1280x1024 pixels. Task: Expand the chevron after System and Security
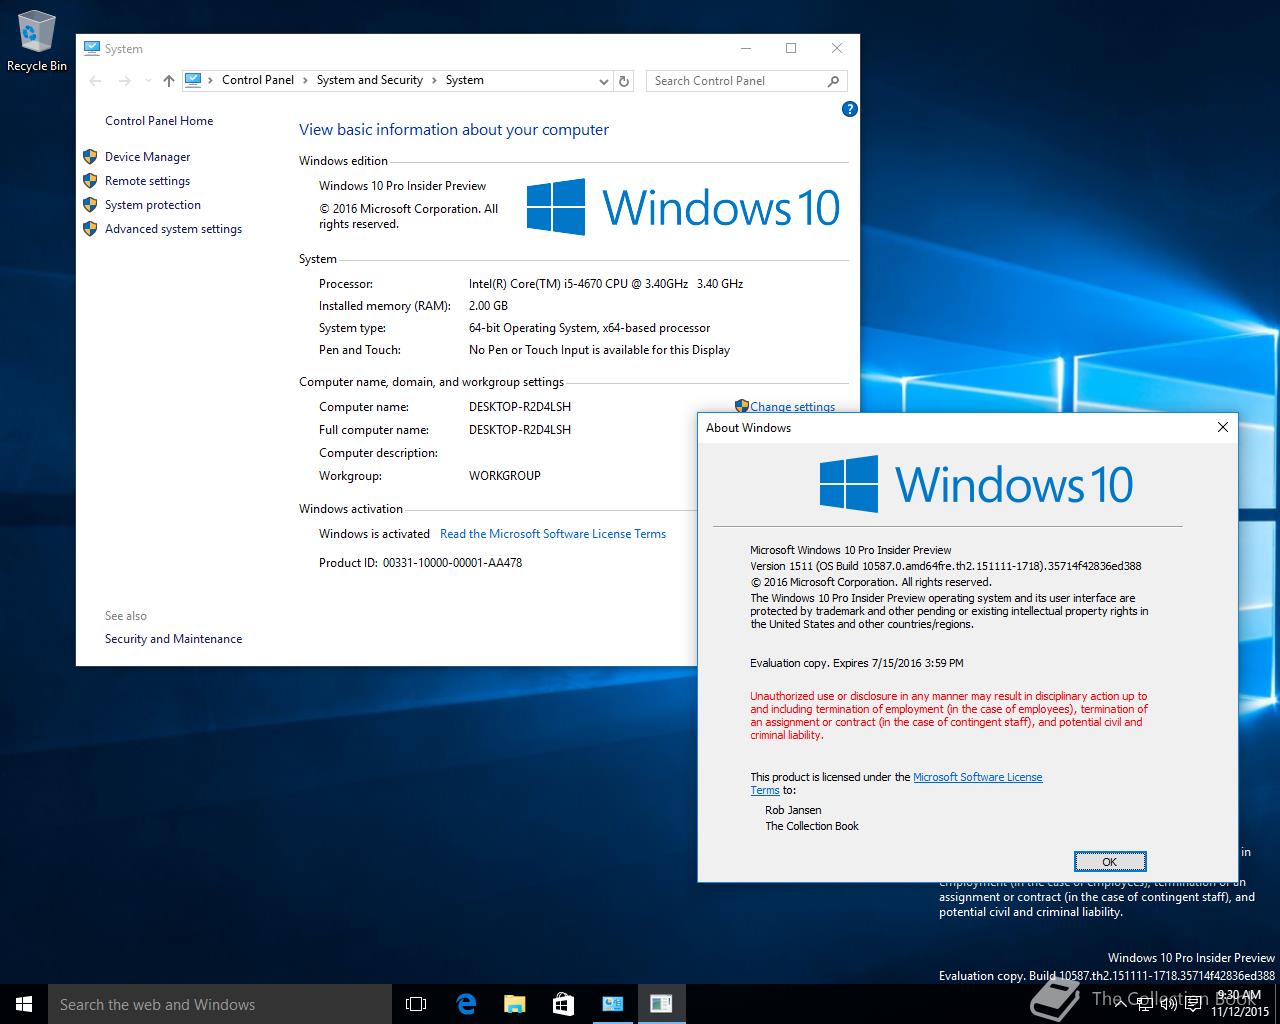click(x=434, y=80)
